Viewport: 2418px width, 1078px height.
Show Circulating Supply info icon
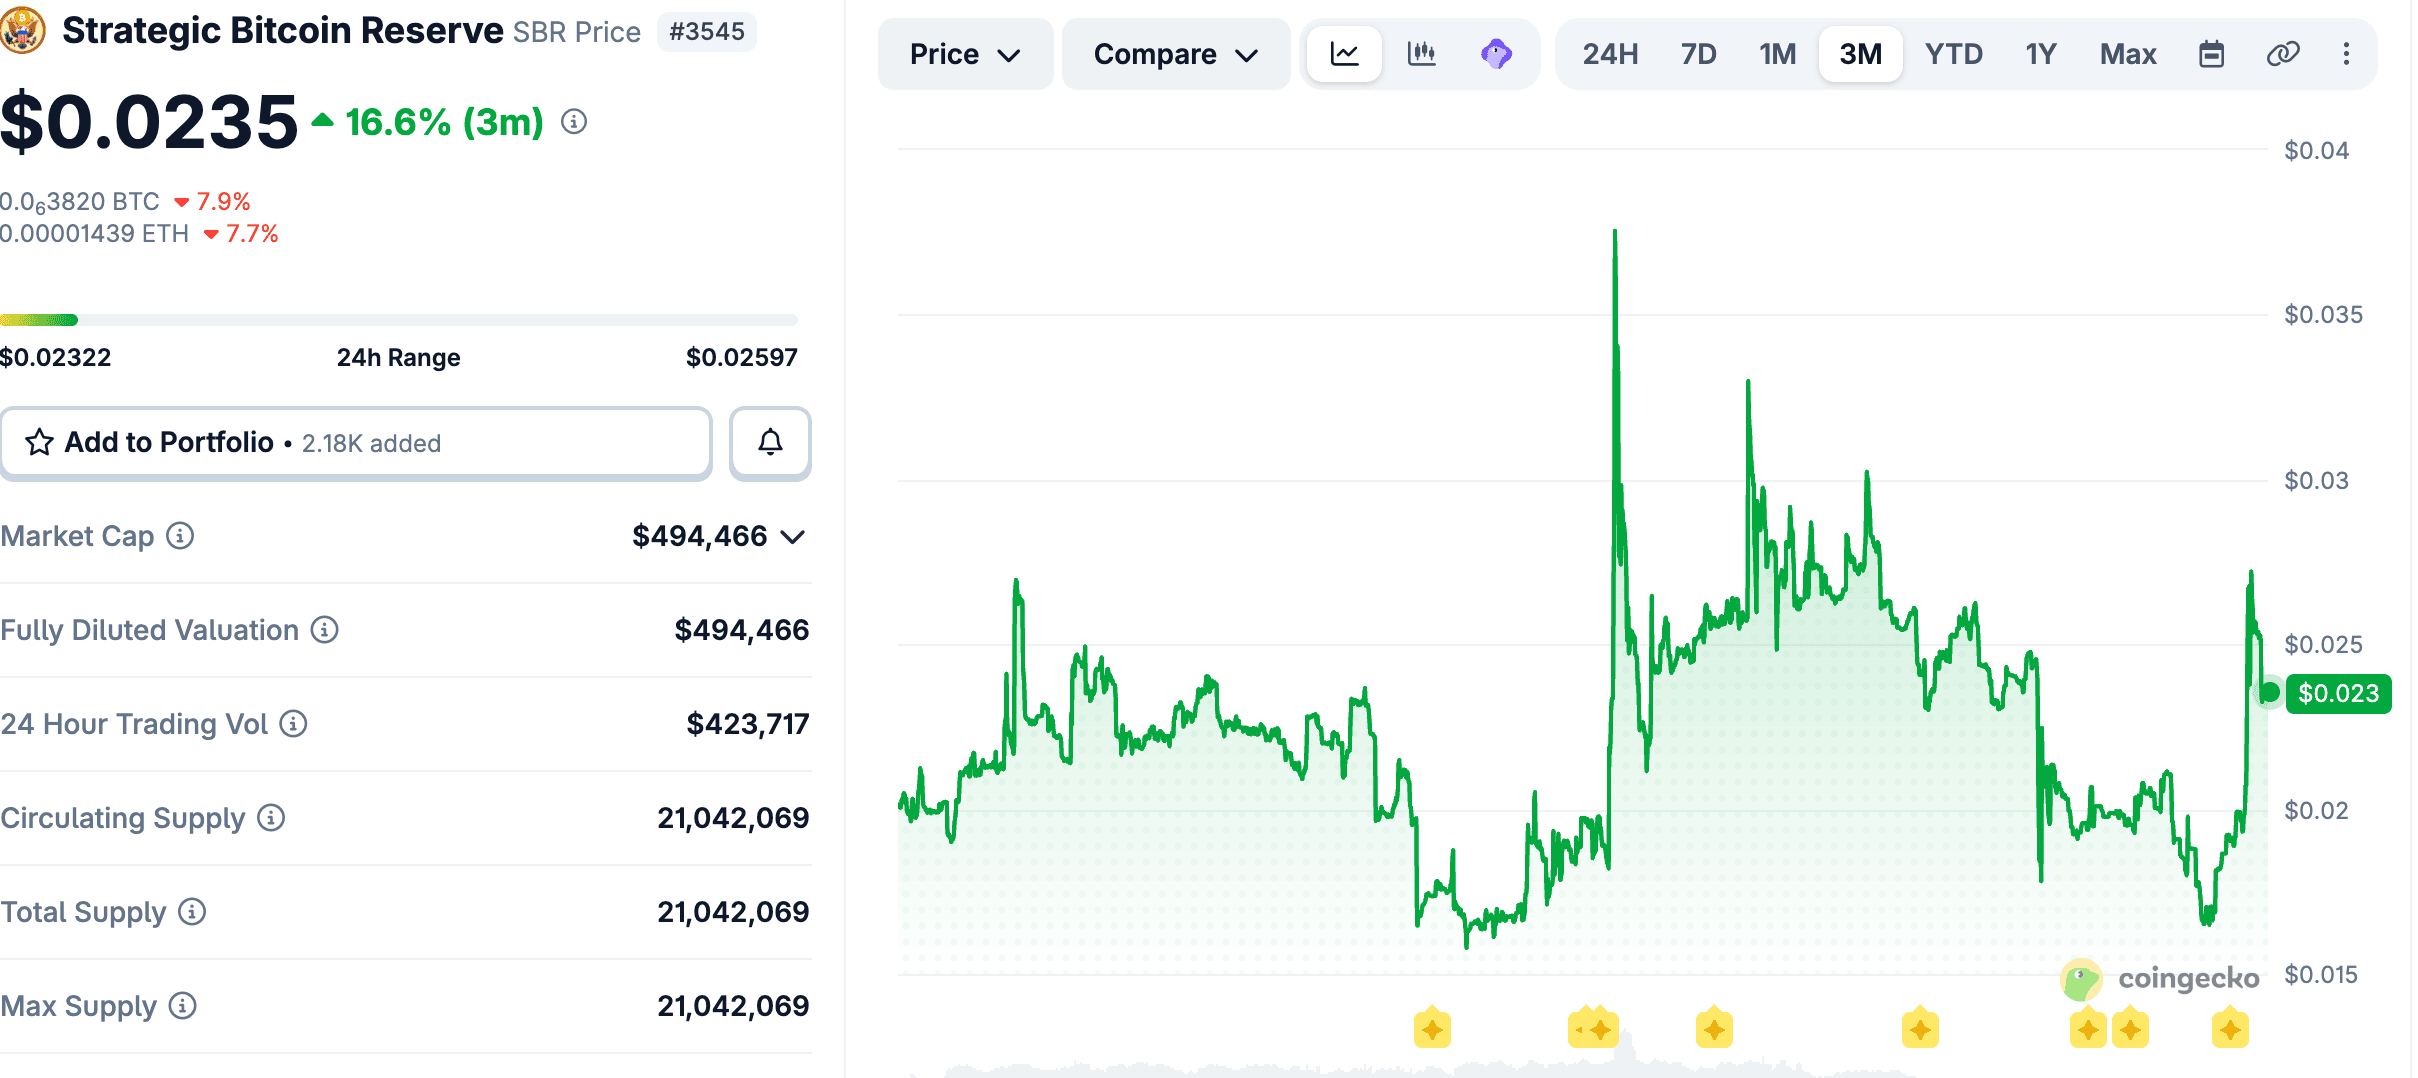coord(271,818)
